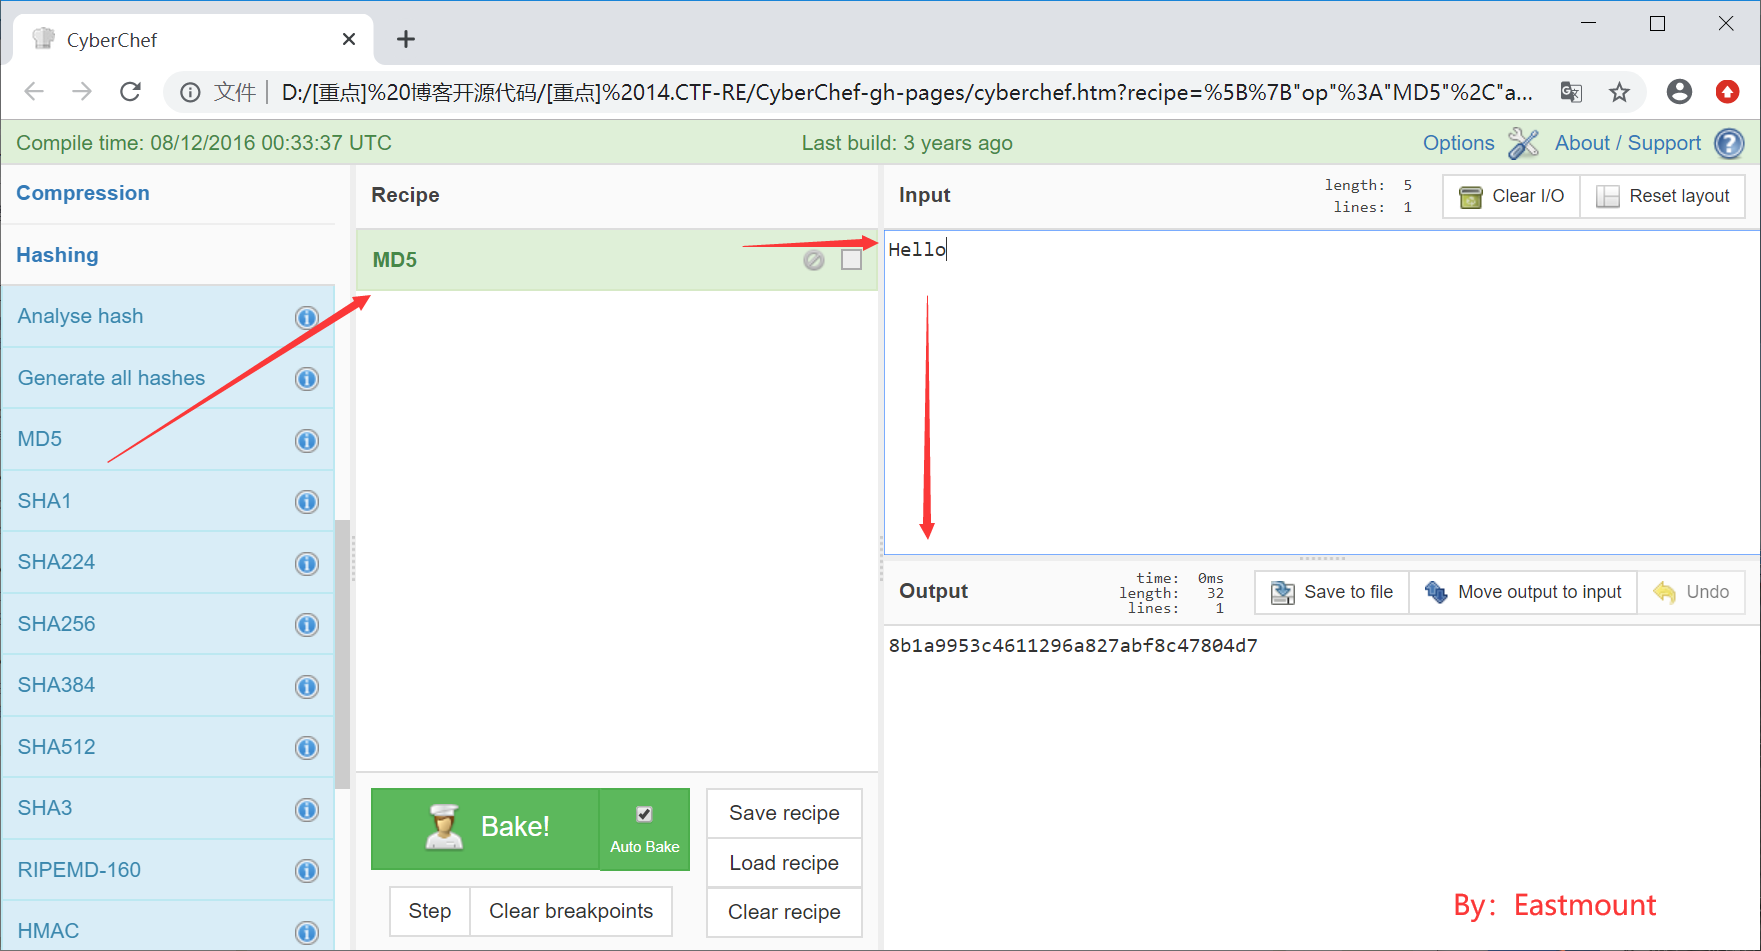Select the Analyse hash operation
Image resolution: width=1761 pixels, height=951 pixels.
(x=168, y=316)
